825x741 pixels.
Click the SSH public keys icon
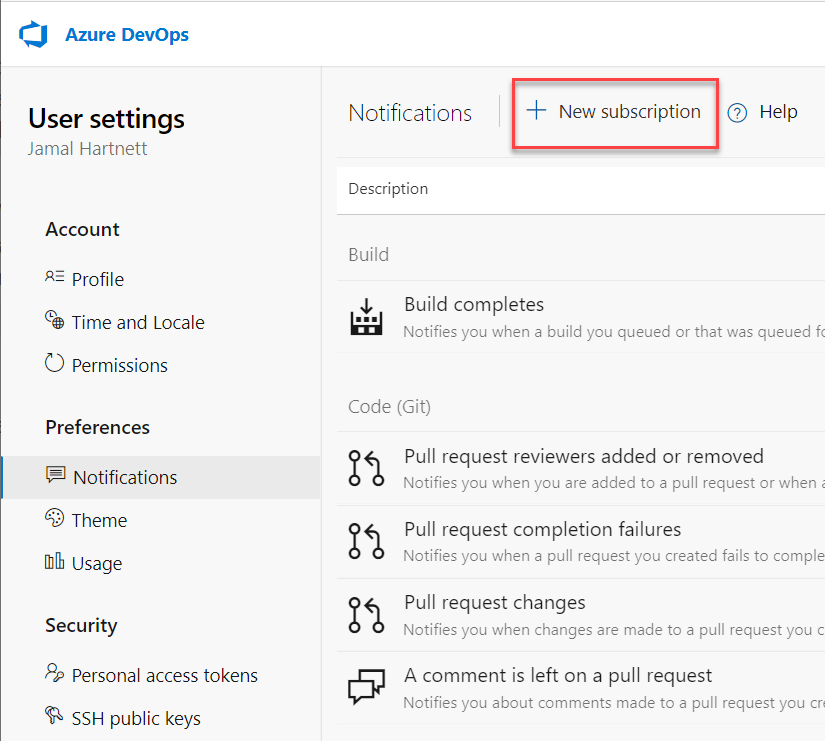click(54, 715)
